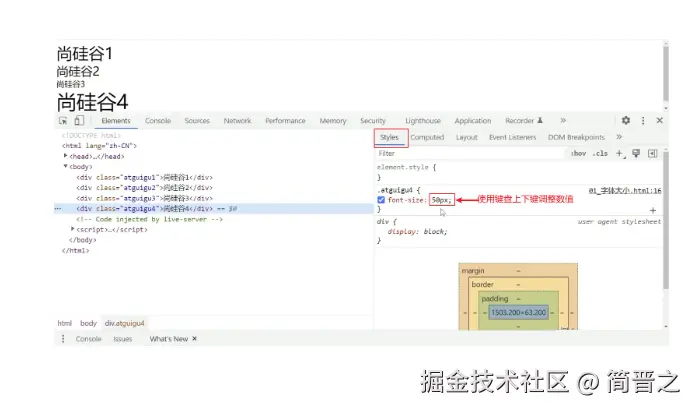The width and height of the screenshot is (695, 410).
Task: Close the What's New drawer tab
Action: pyautogui.click(x=194, y=339)
